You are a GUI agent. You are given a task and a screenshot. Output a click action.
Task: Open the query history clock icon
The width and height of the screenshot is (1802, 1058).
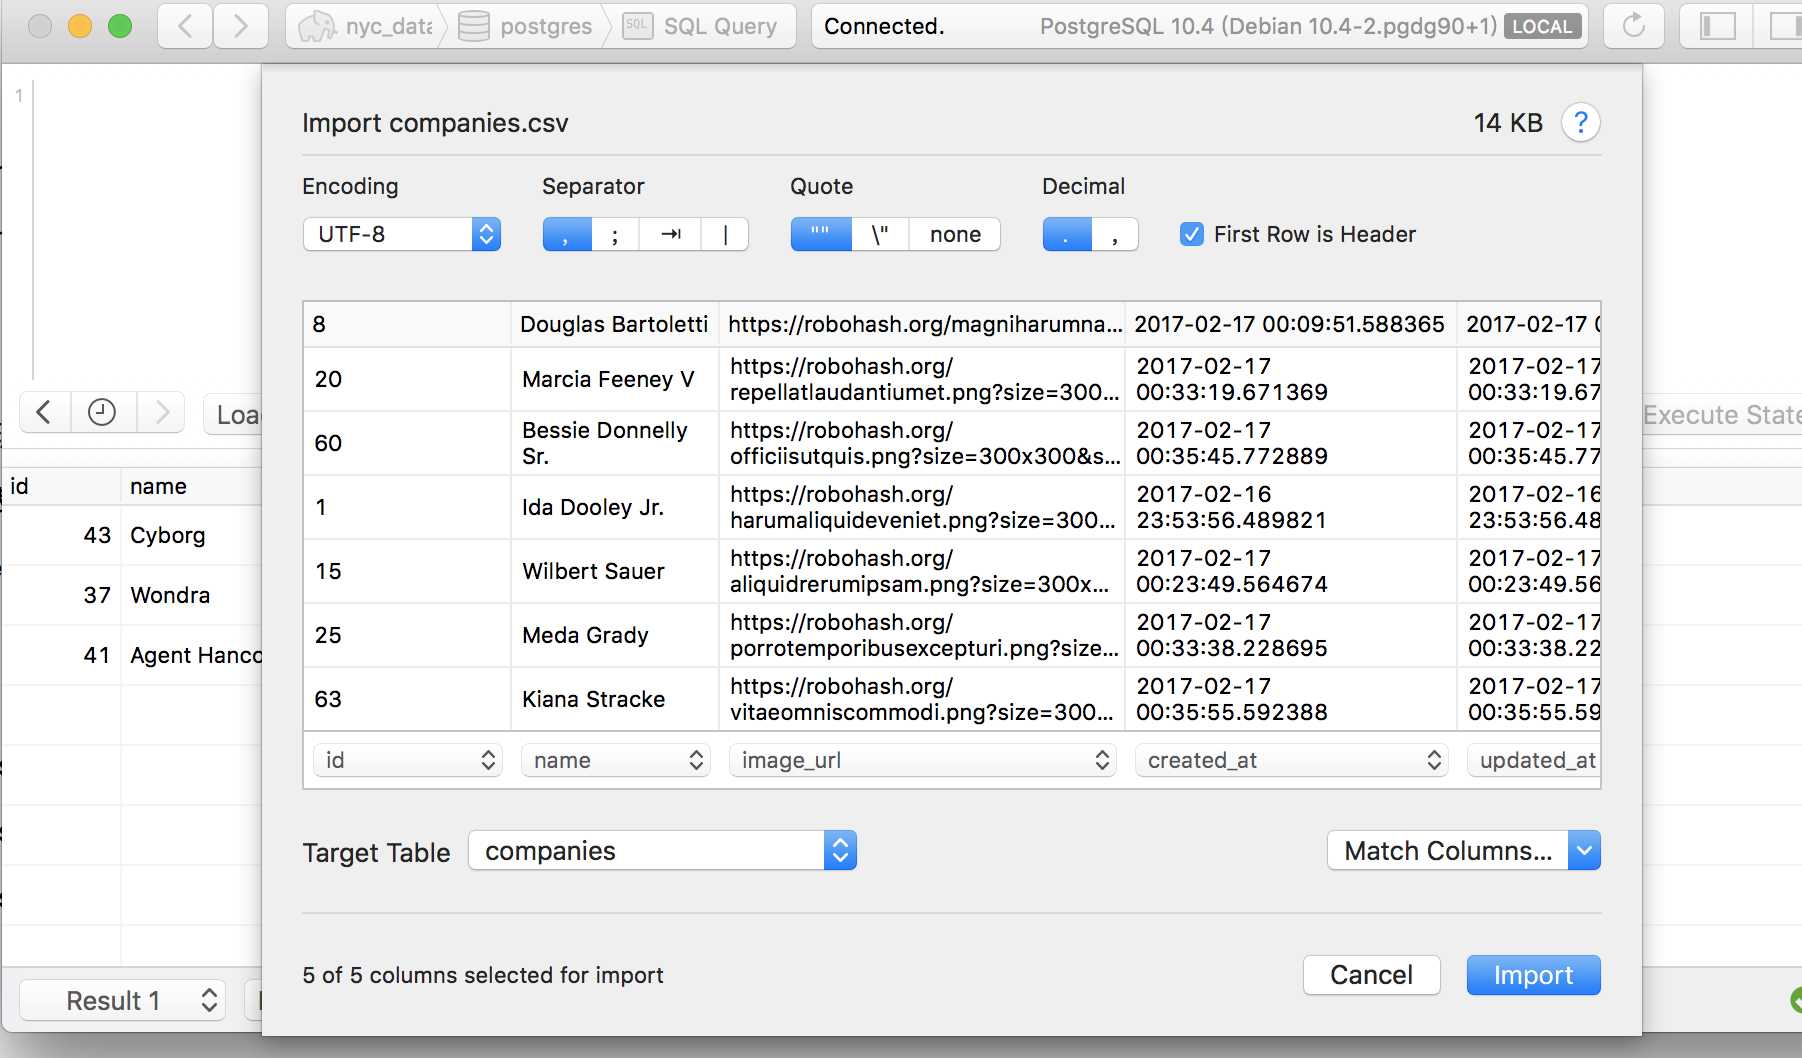[x=102, y=412]
